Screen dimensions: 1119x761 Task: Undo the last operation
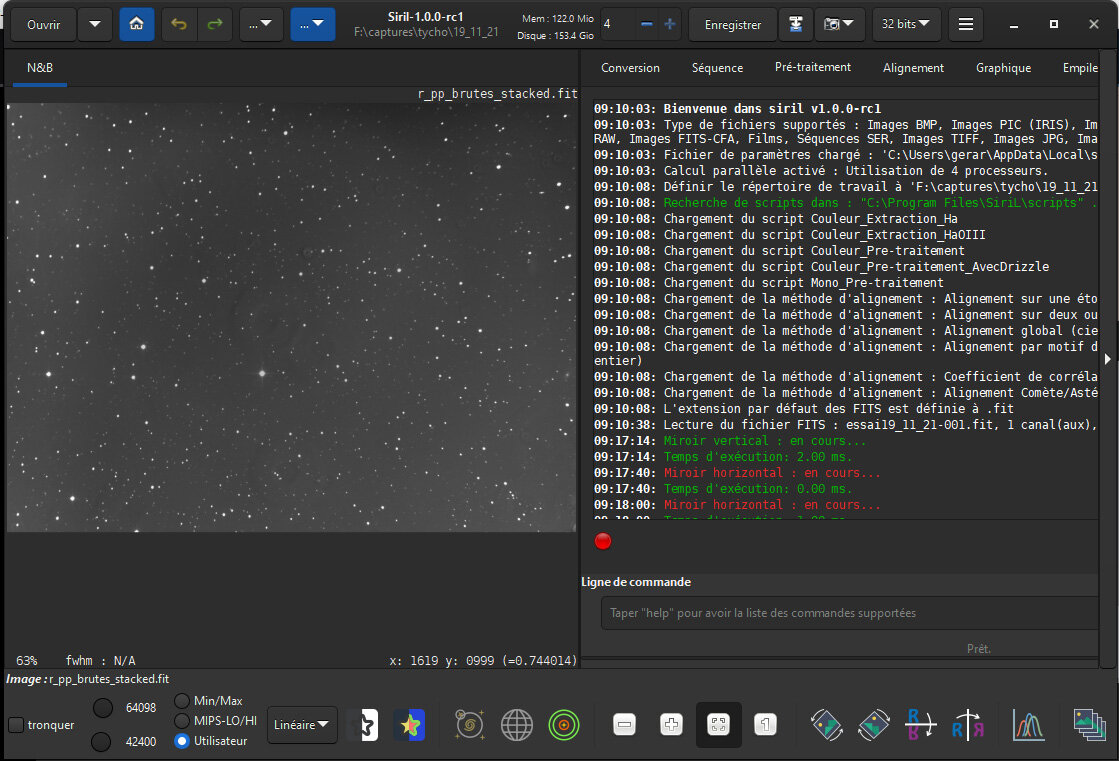pyautogui.click(x=178, y=24)
